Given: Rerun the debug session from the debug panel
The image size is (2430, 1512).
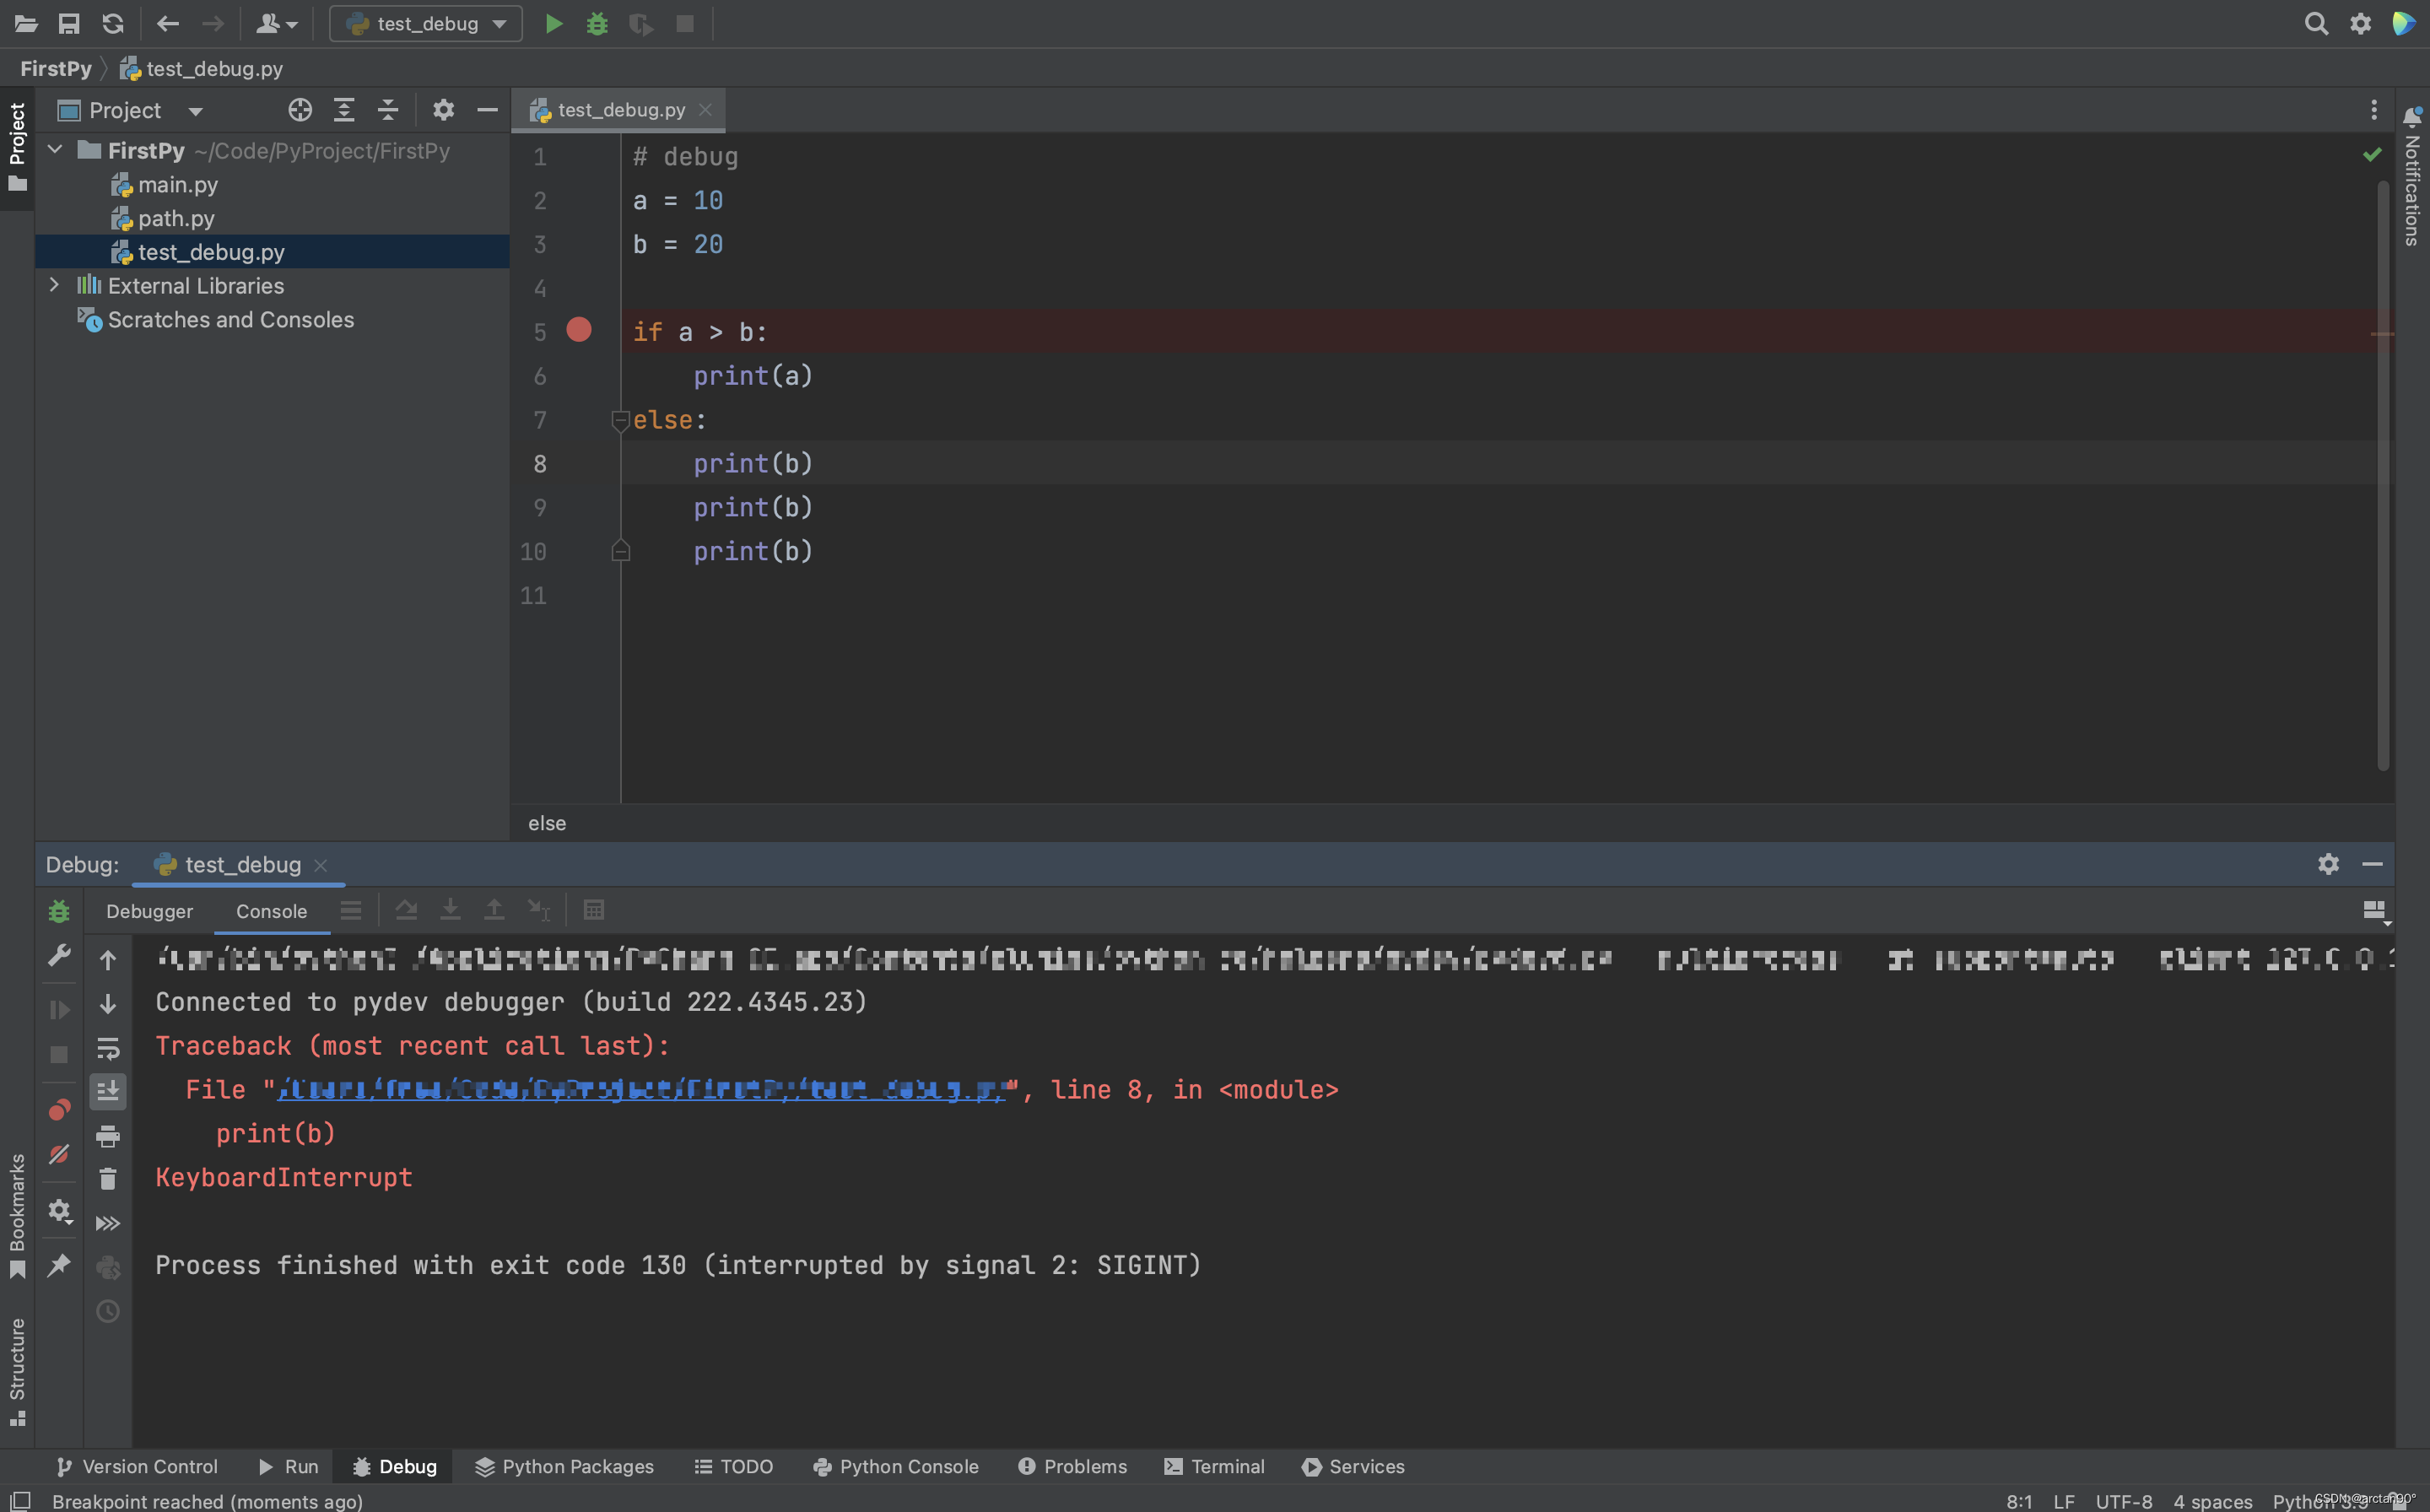Looking at the screenshot, I should pos(59,911).
